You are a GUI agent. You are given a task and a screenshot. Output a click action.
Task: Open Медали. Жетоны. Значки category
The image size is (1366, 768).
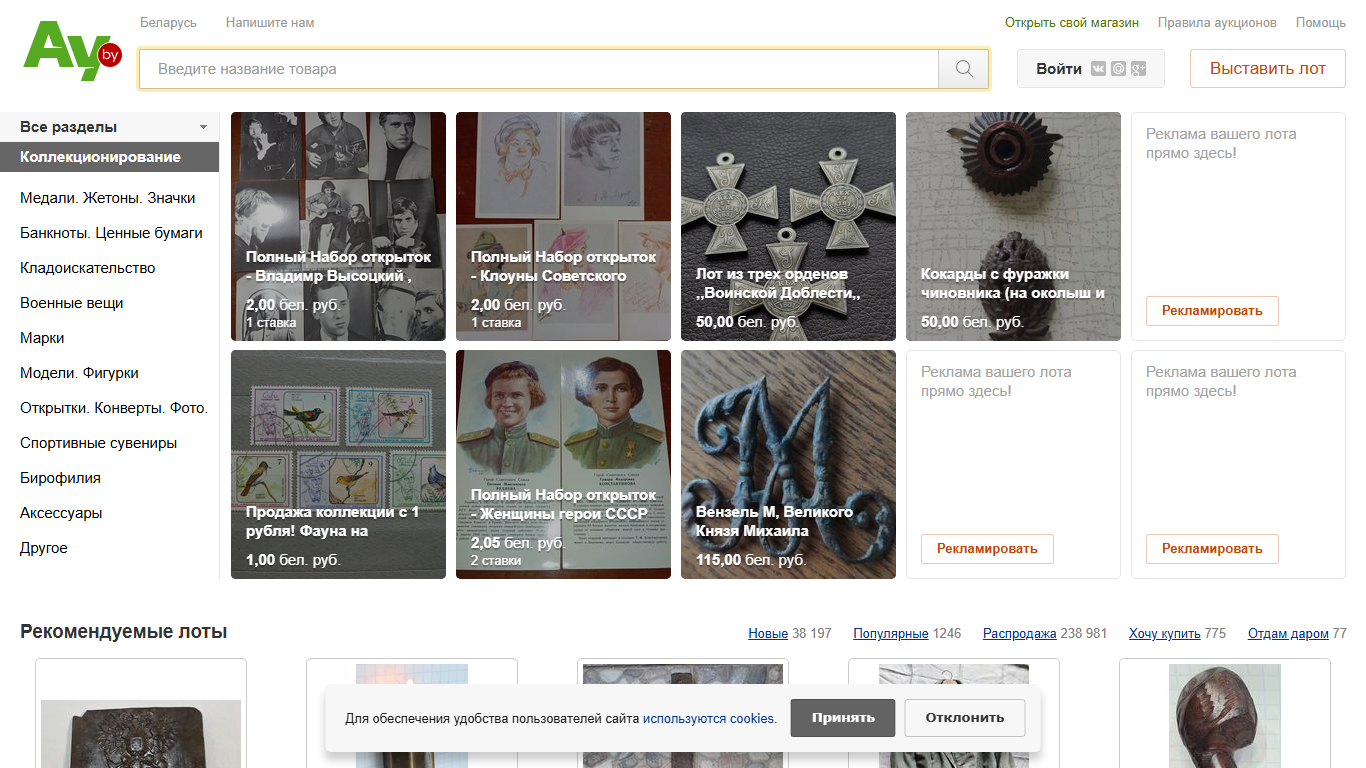(108, 198)
